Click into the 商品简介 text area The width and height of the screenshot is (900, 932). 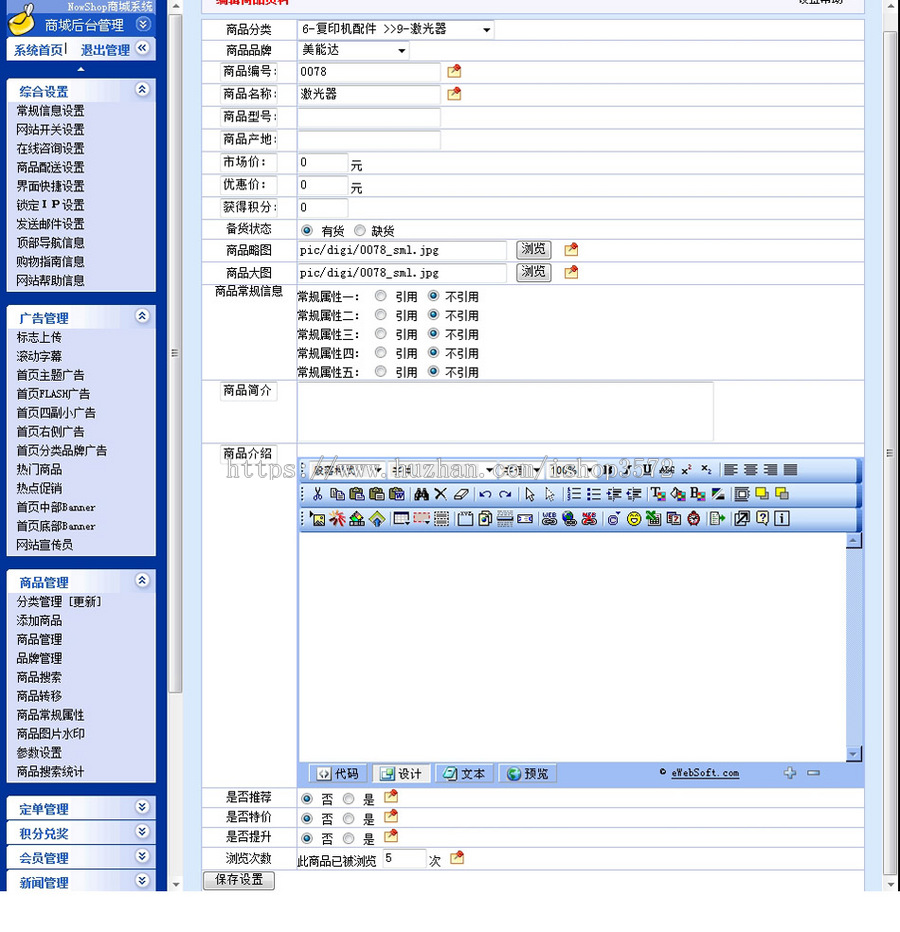[505, 411]
